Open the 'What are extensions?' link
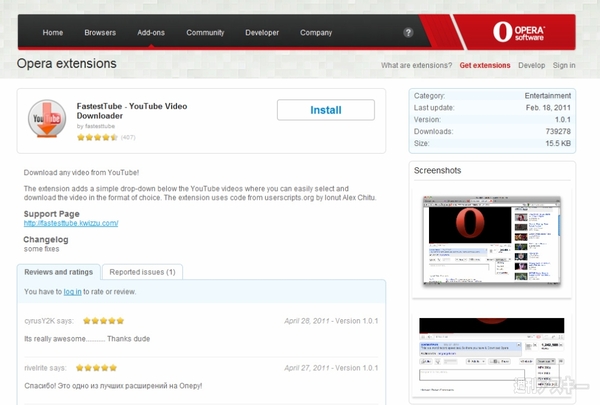Screen dimensions: 600x405 click(416, 65)
